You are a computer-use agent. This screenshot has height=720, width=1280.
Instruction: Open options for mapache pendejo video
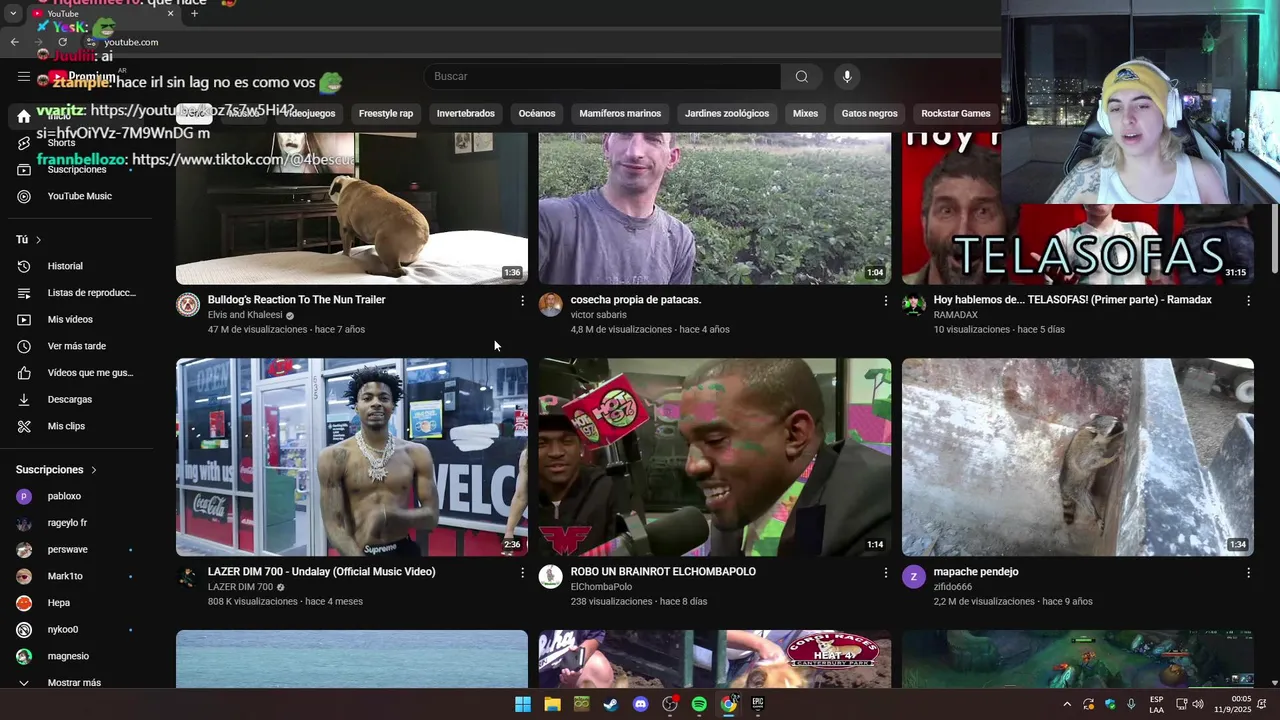point(1248,572)
